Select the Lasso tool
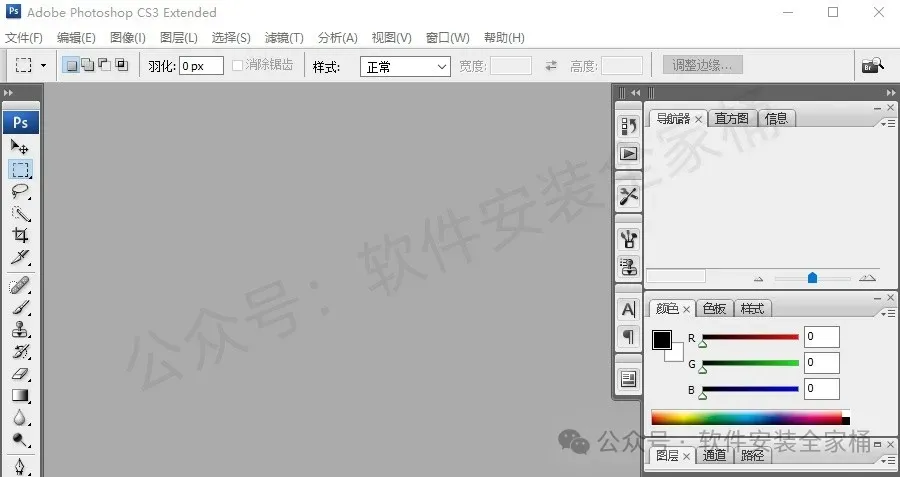 click(x=20, y=191)
